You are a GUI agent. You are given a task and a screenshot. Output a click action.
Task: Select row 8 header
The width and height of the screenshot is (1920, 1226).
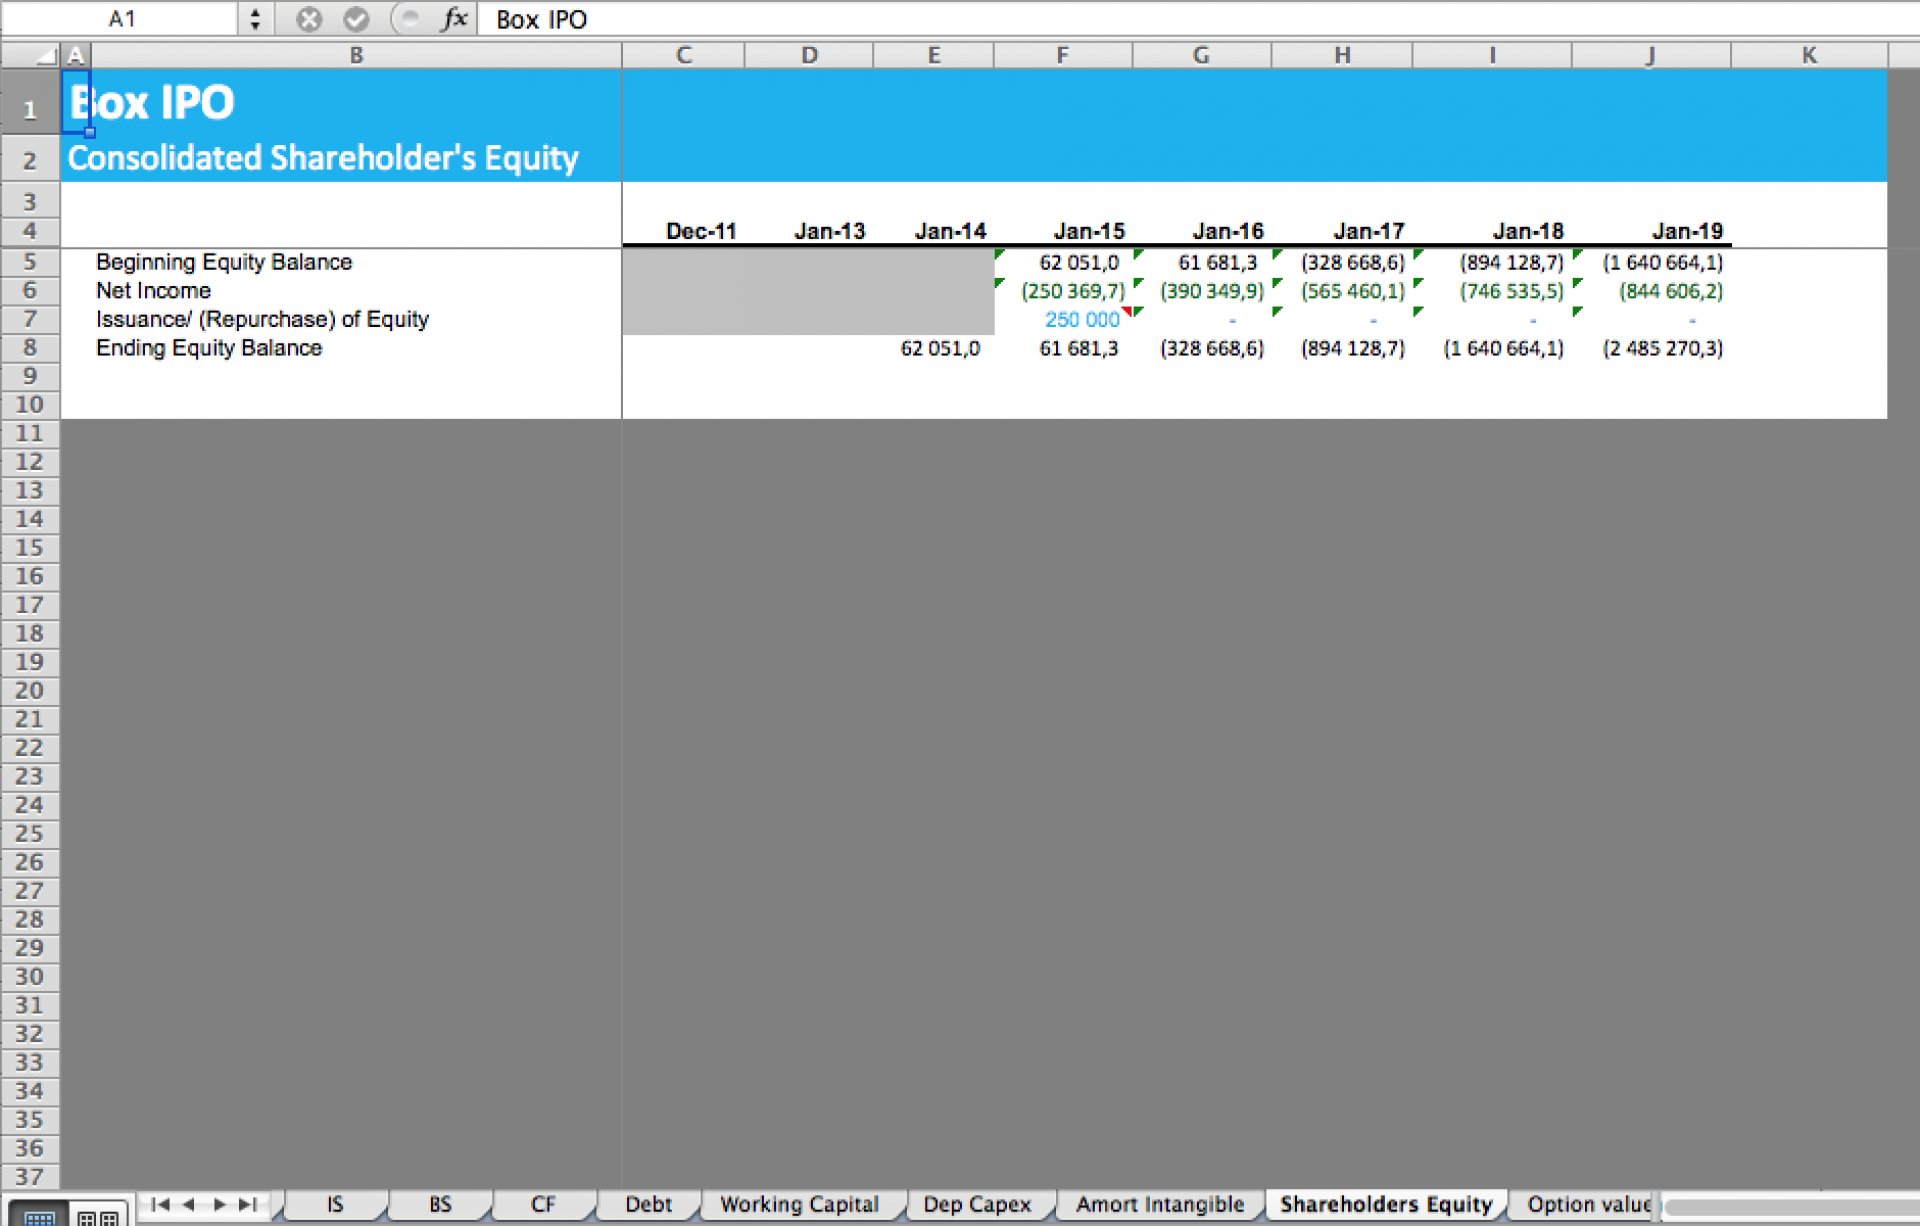(x=30, y=348)
